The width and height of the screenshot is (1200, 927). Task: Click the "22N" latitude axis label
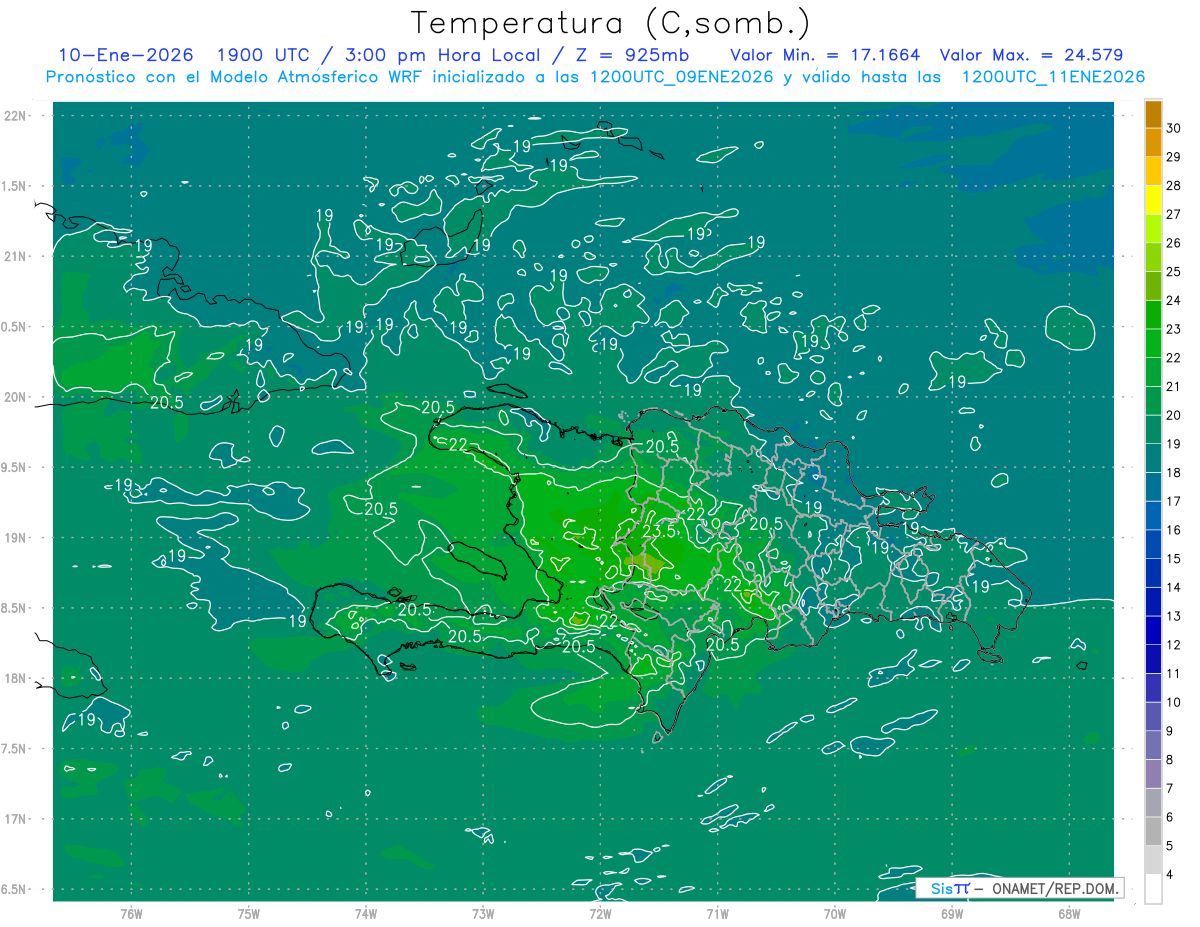(x=15, y=115)
